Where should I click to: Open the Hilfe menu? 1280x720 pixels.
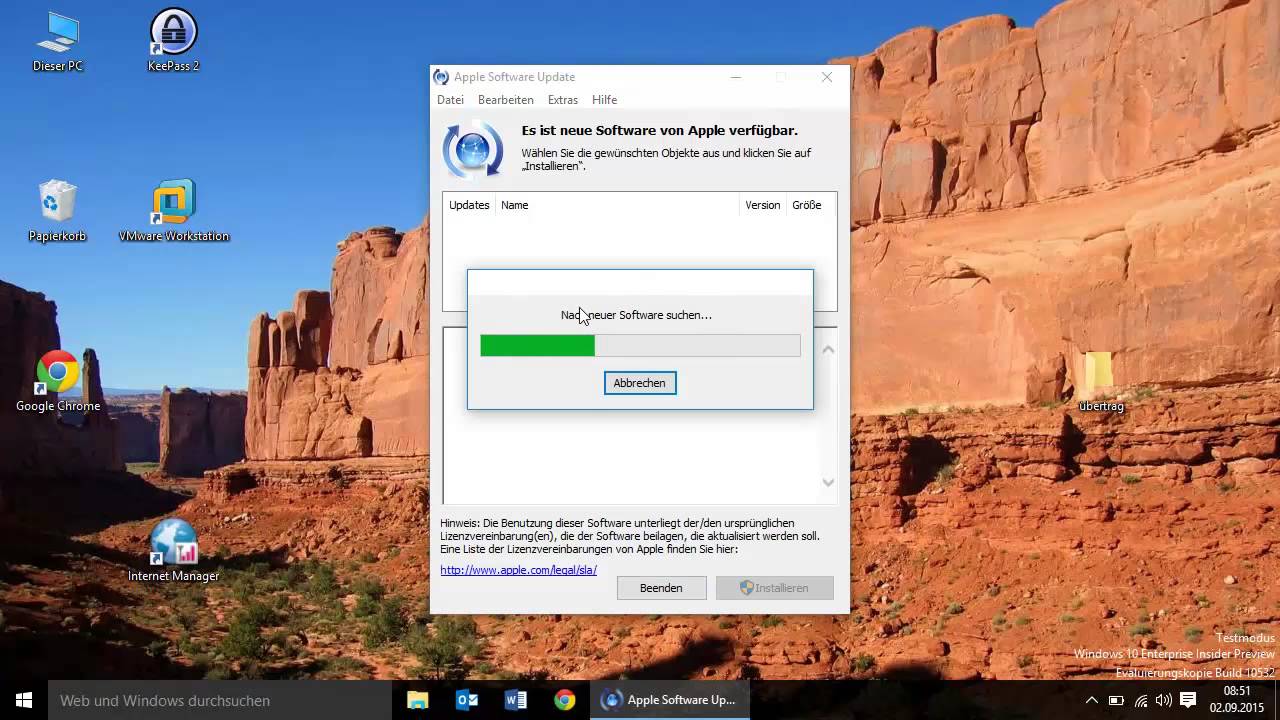pos(604,100)
